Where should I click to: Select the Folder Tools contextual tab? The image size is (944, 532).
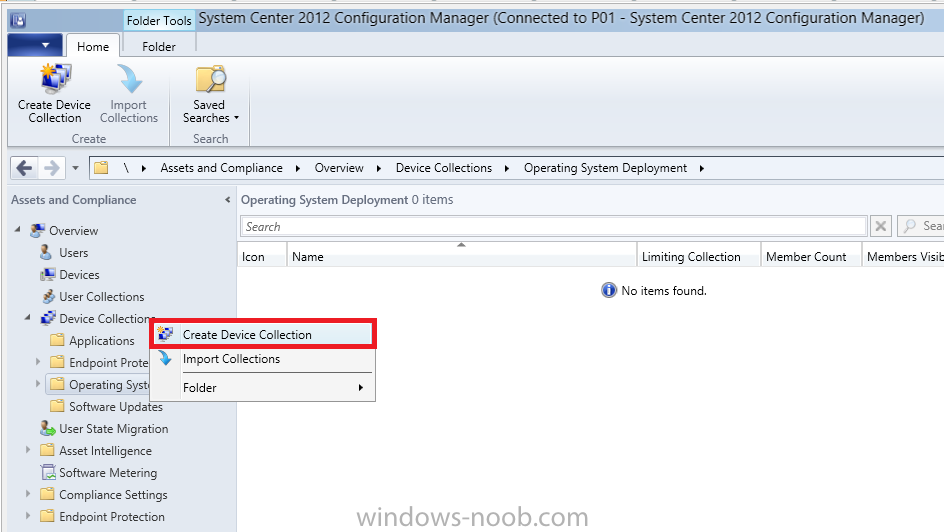pyautogui.click(x=159, y=20)
